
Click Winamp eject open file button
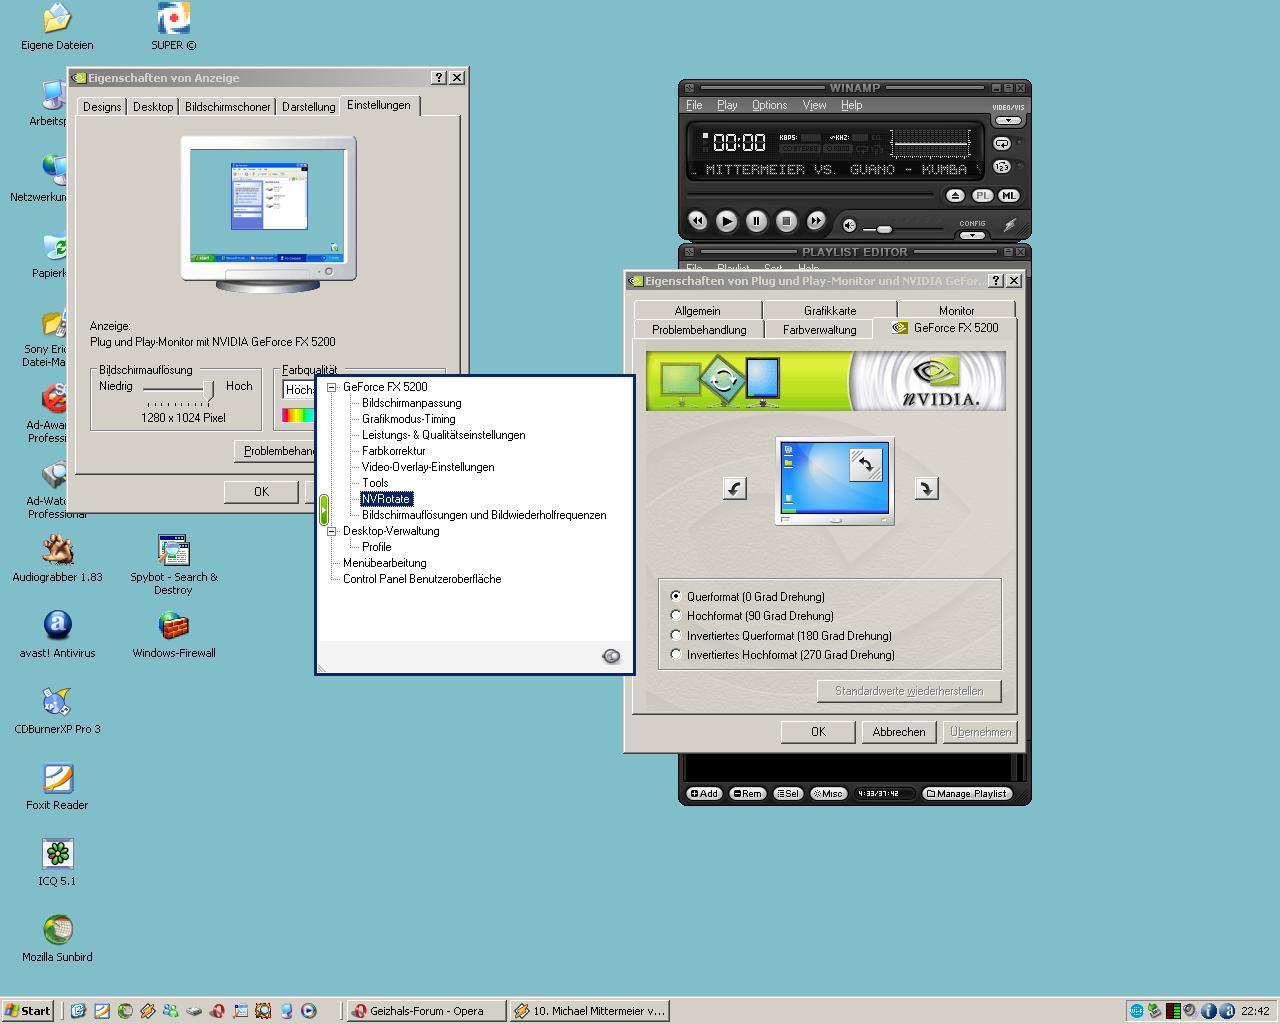[x=955, y=196]
